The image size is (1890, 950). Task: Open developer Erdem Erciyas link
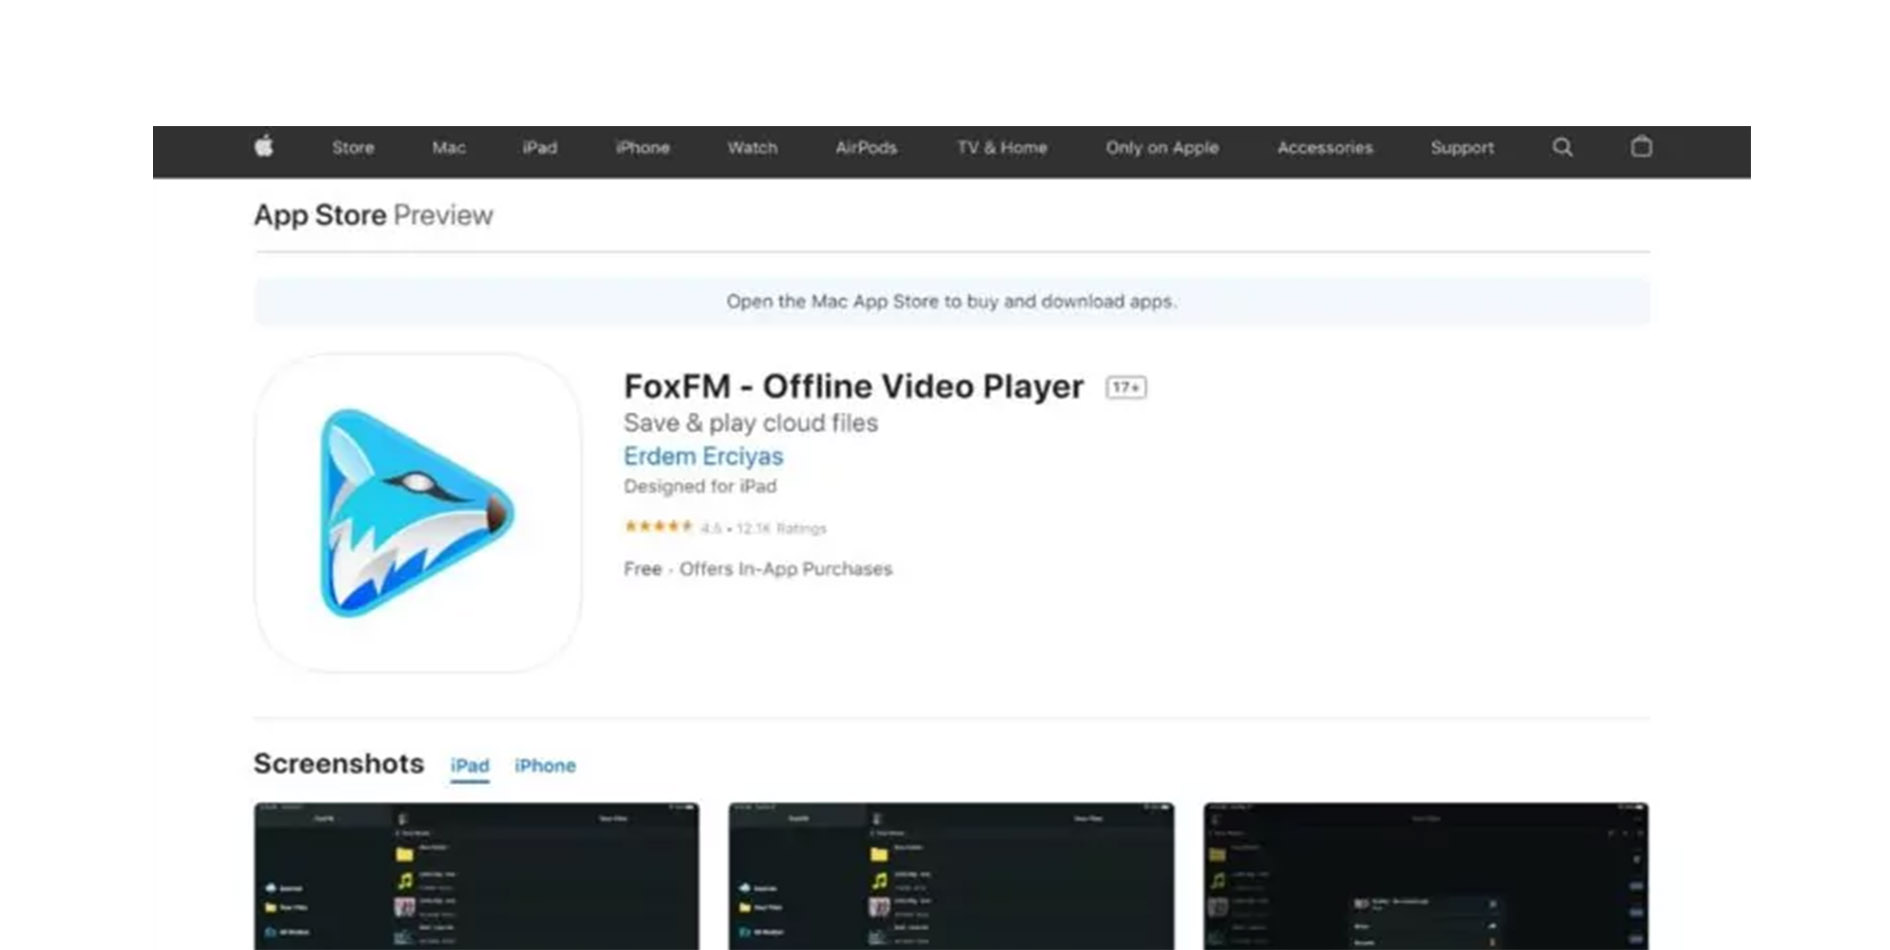pyautogui.click(x=703, y=457)
